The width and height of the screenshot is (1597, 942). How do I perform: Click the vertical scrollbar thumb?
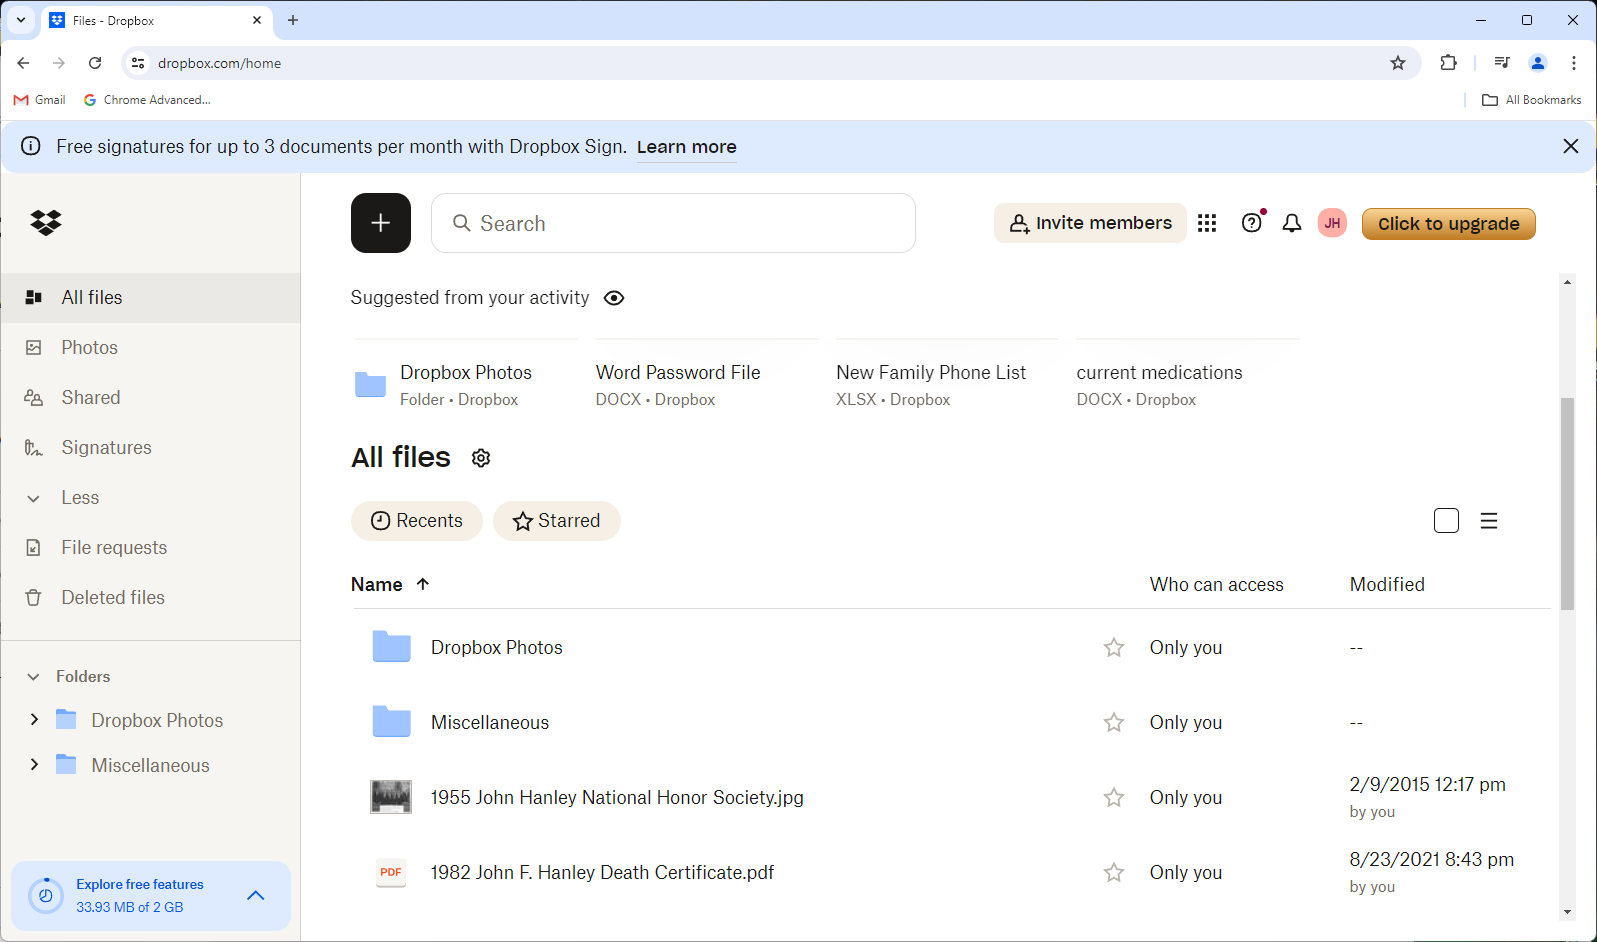(x=1567, y=504)
